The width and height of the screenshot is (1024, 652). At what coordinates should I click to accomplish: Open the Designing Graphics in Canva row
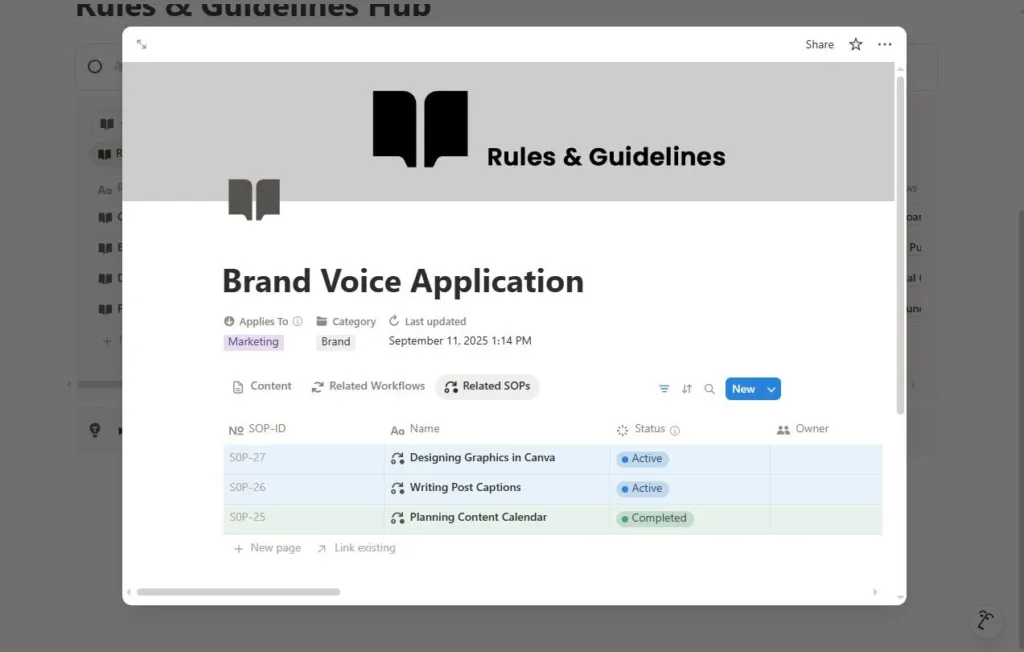point(482,458)
